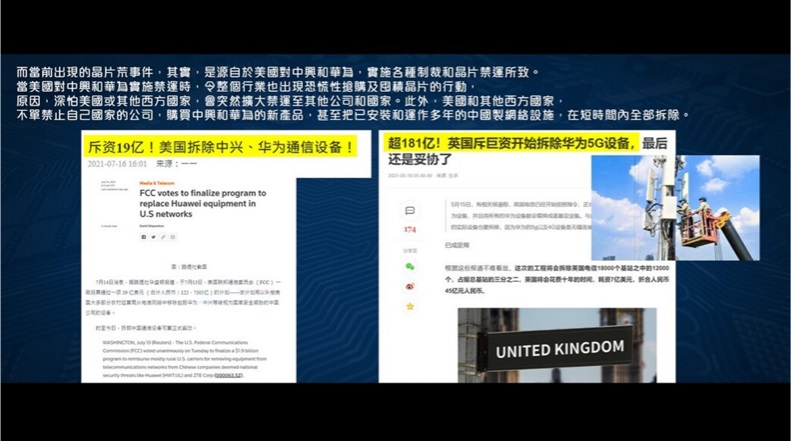Click the subtitle '还是妥协了'
The width and height of the screenshot is (791, 441).
coord(420,159)
